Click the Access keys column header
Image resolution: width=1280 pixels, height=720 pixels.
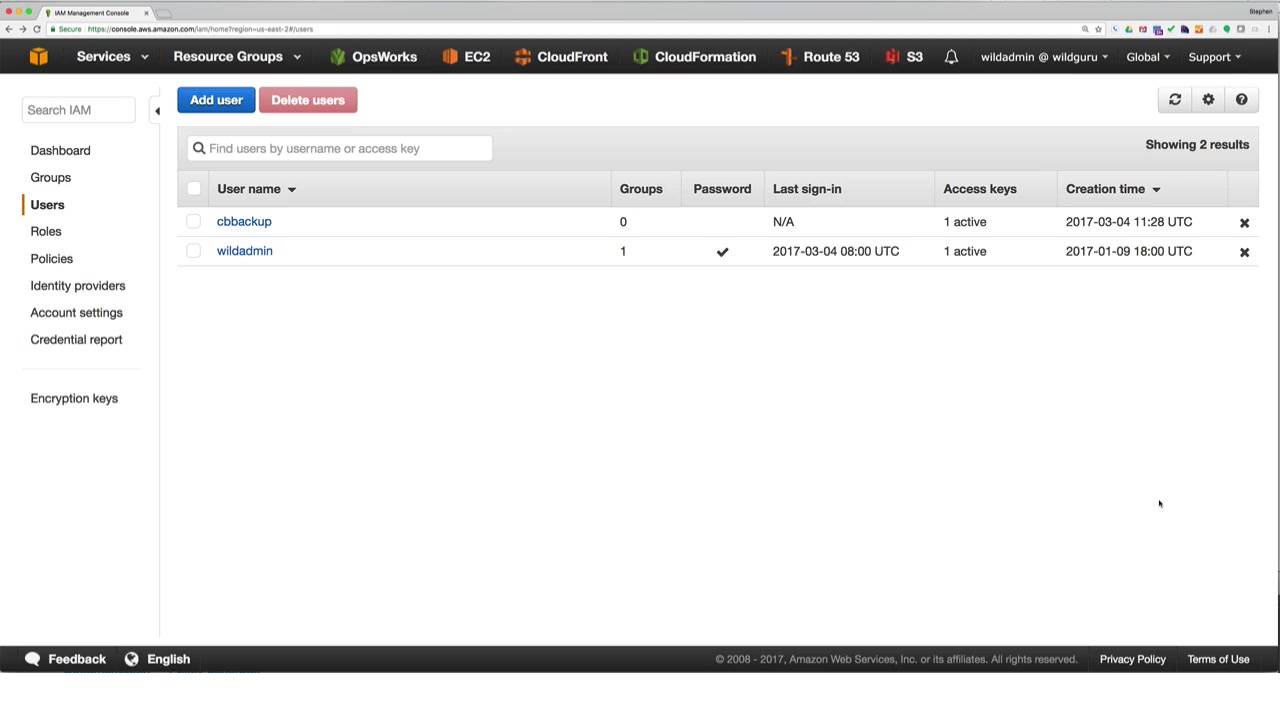pos(980,189)
